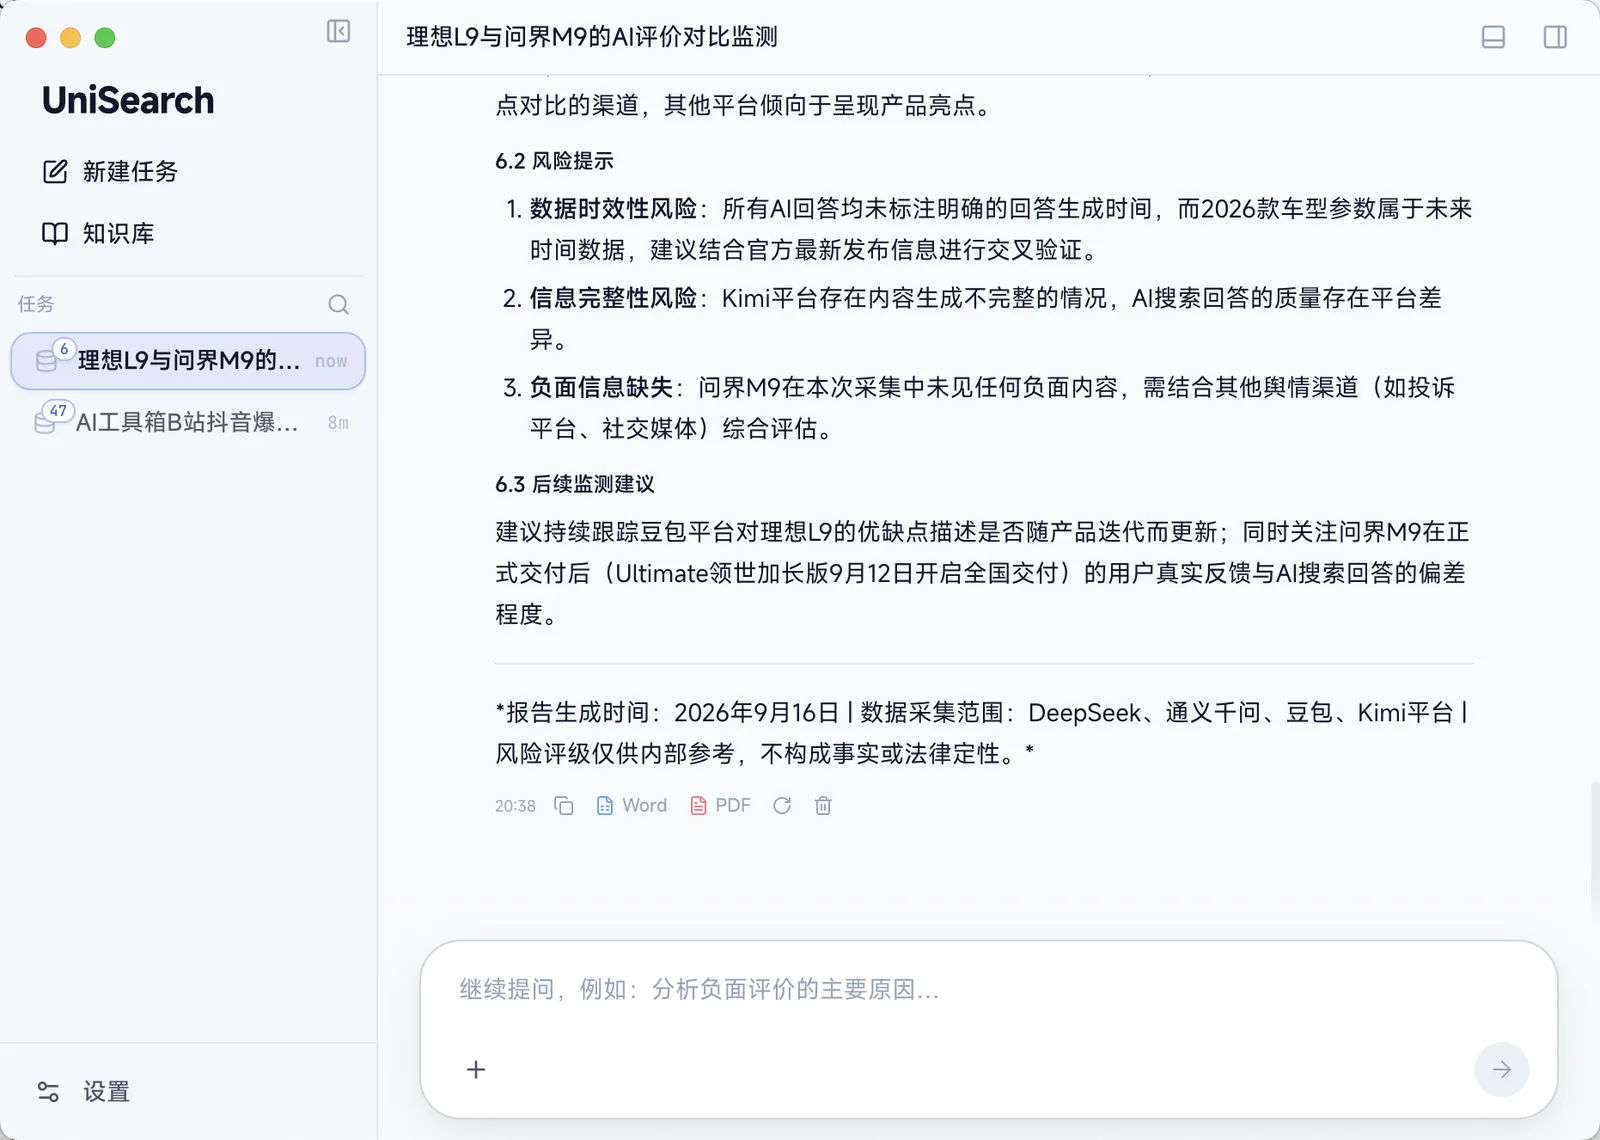Export the report as Word
Screen dimensions: 1600x1140
(x=631, y=806)
